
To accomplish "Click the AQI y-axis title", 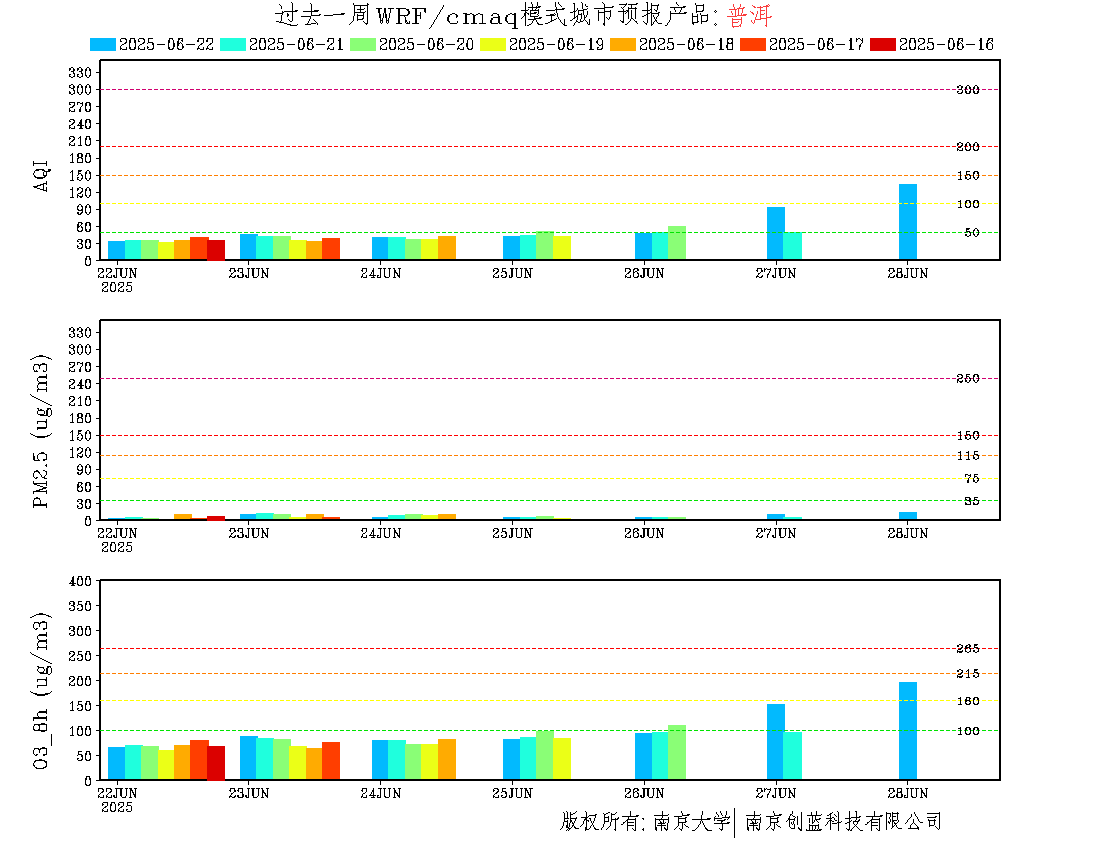I will 42,175.
